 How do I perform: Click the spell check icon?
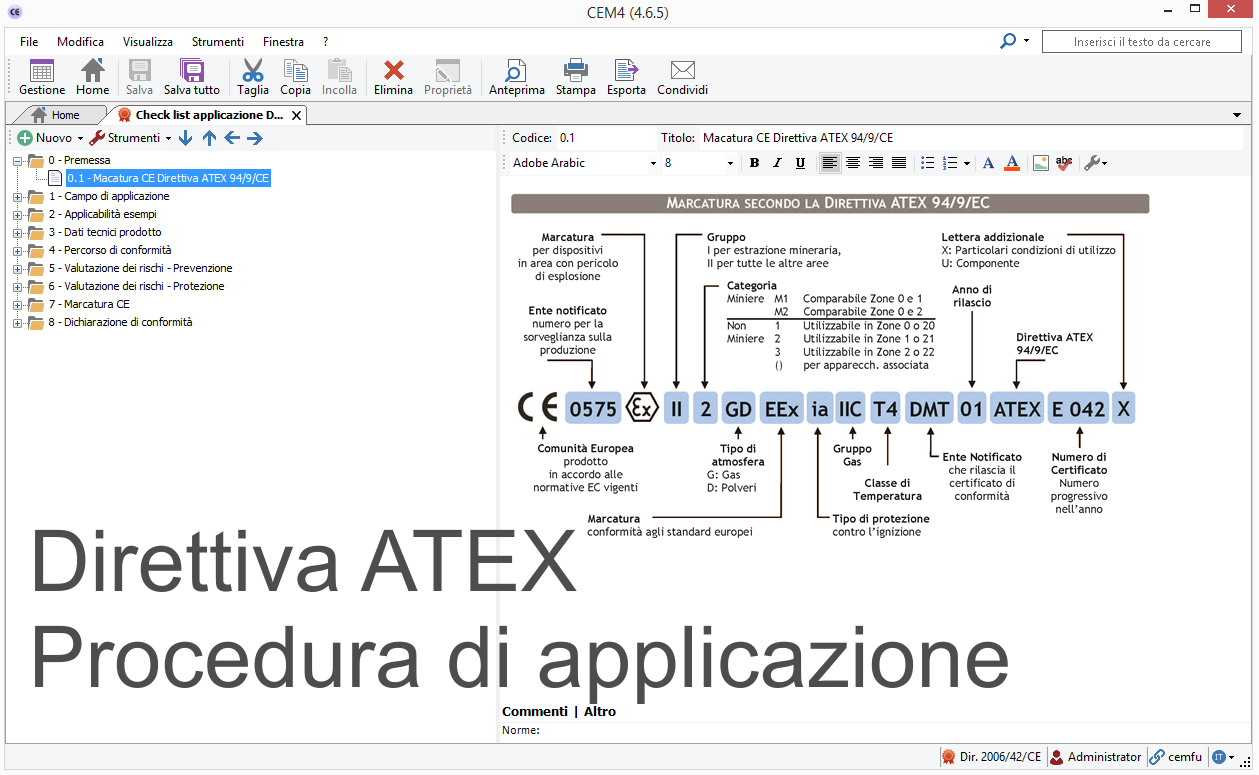(1064, 163)
